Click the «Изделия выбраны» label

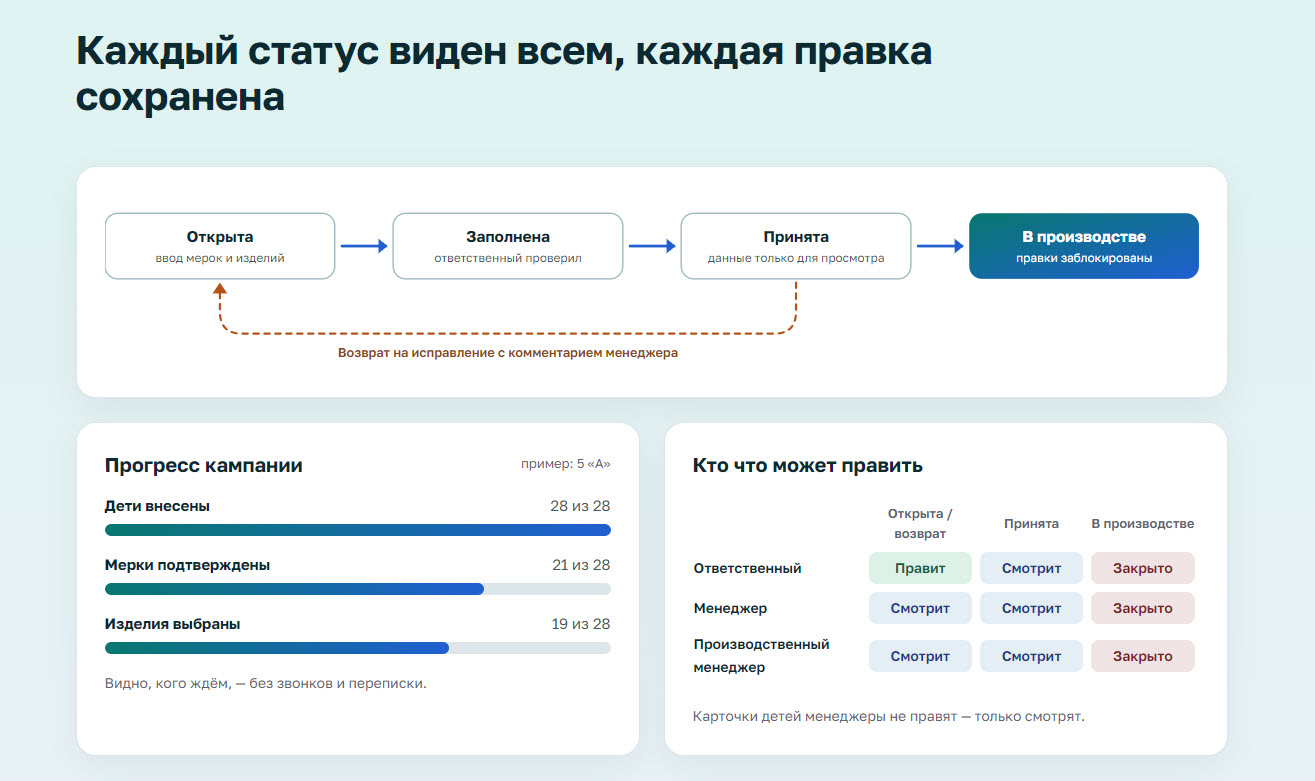[173, 624]
